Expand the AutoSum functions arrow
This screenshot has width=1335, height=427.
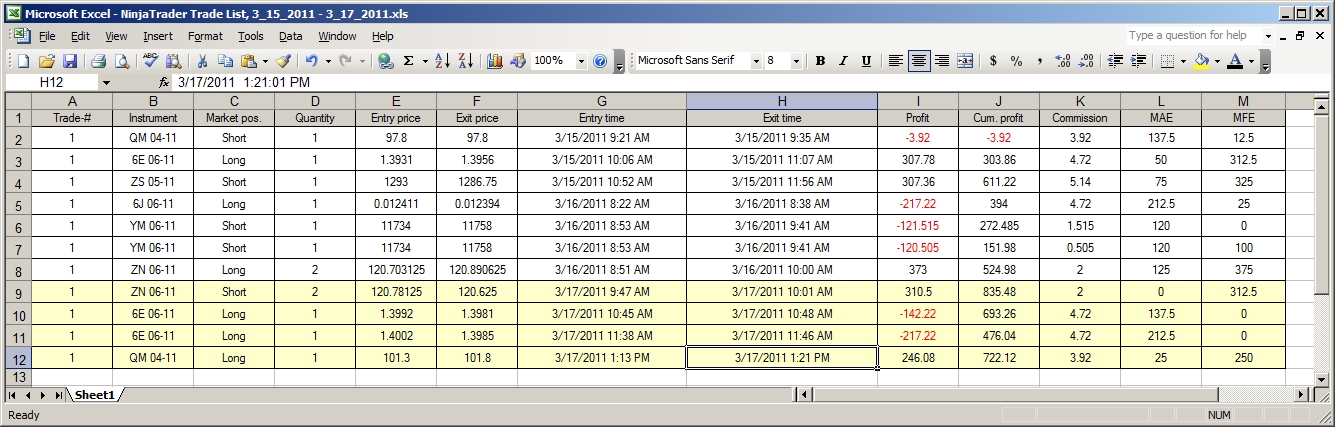click(x=424, y=61)
